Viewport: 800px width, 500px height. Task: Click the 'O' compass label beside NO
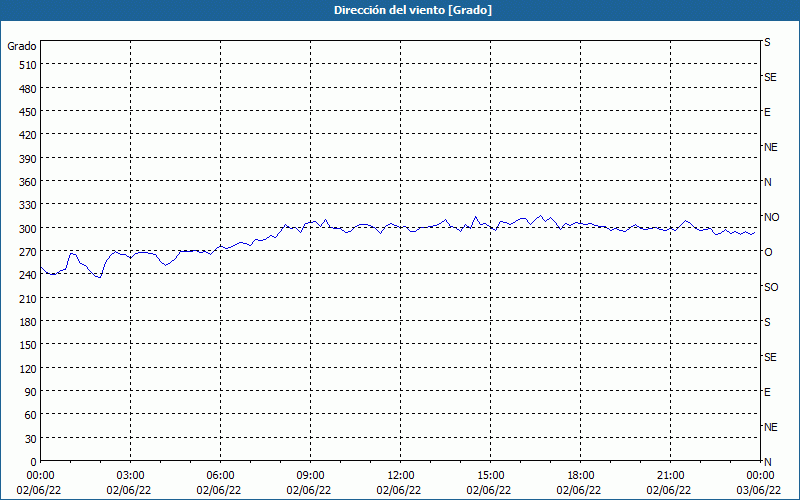click(x=768, y=252)
